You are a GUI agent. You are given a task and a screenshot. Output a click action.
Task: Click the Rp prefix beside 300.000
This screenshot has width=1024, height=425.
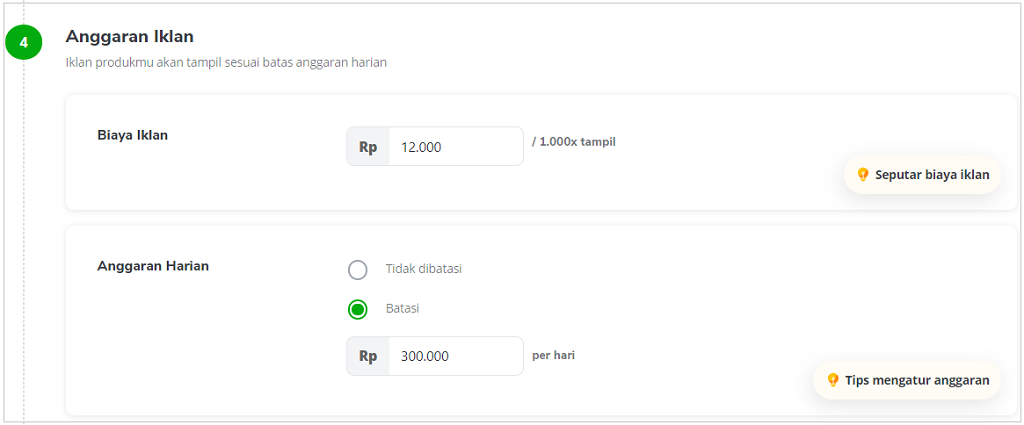pos(368,356)
